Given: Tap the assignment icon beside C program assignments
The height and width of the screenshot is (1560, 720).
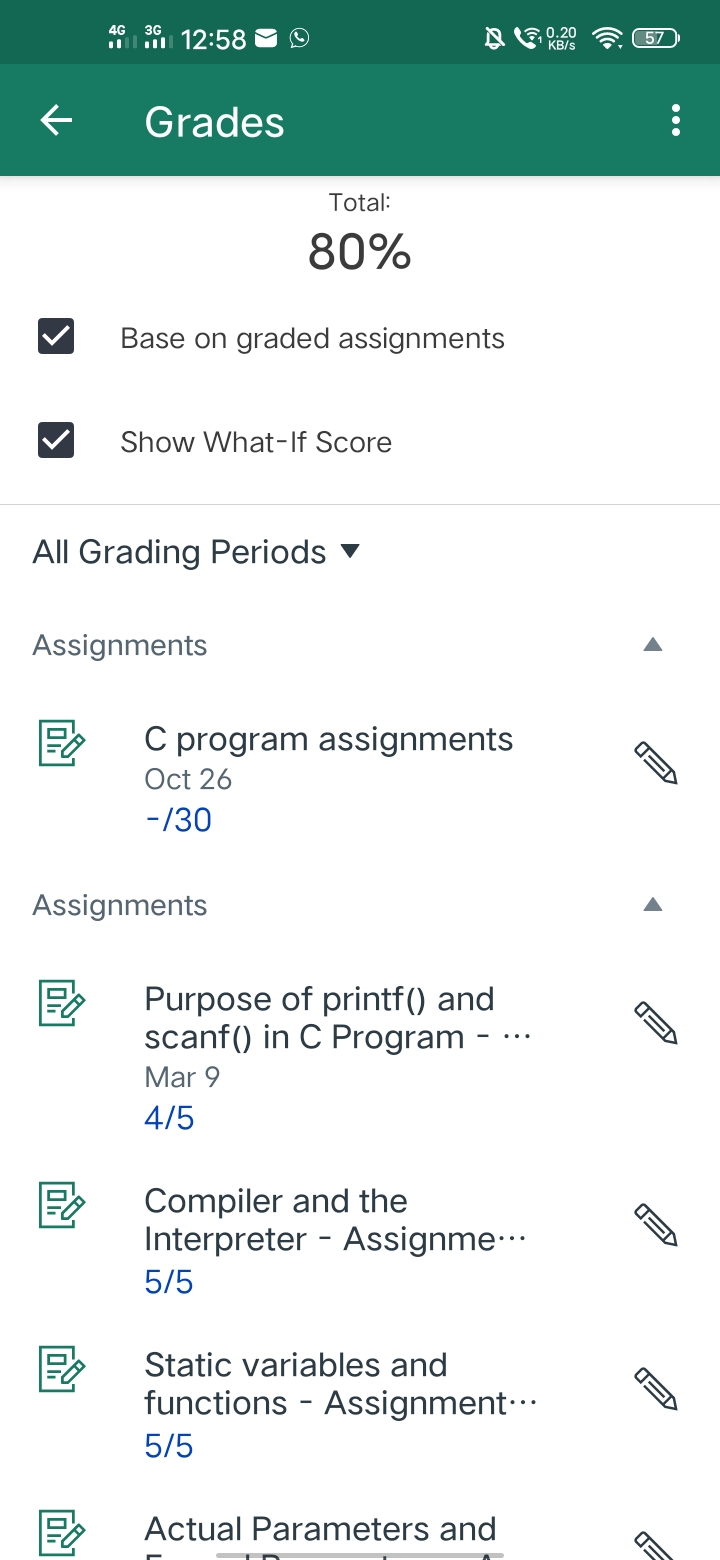Looking at the screenshot, I should pyautogui.click(x=62, y=743).
